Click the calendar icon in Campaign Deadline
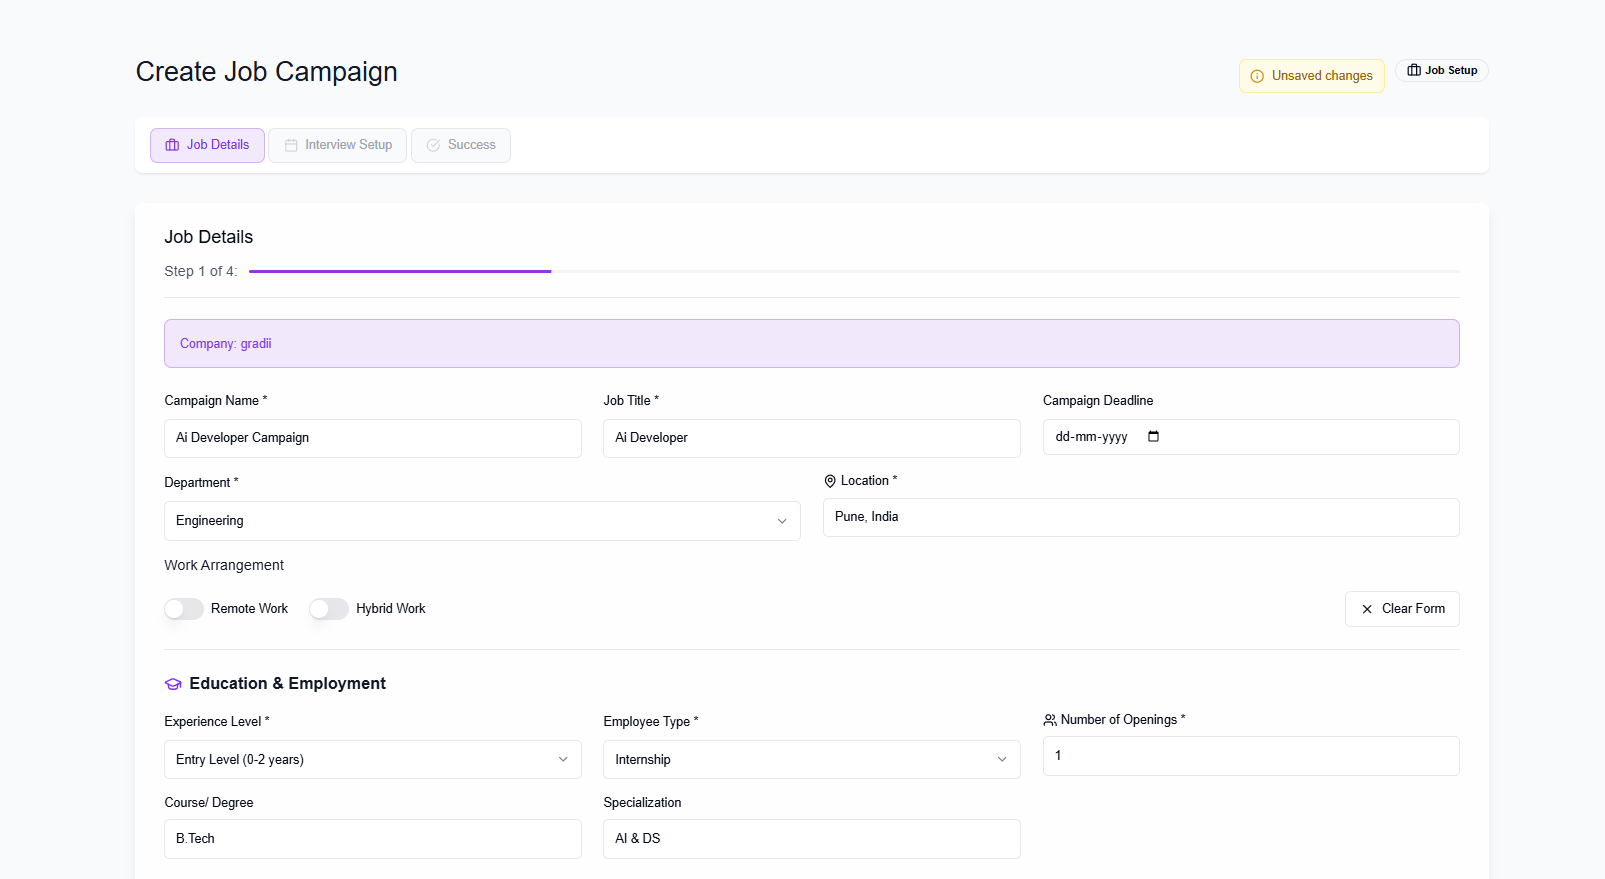Screen dimensions: 1605x879 1153,437
